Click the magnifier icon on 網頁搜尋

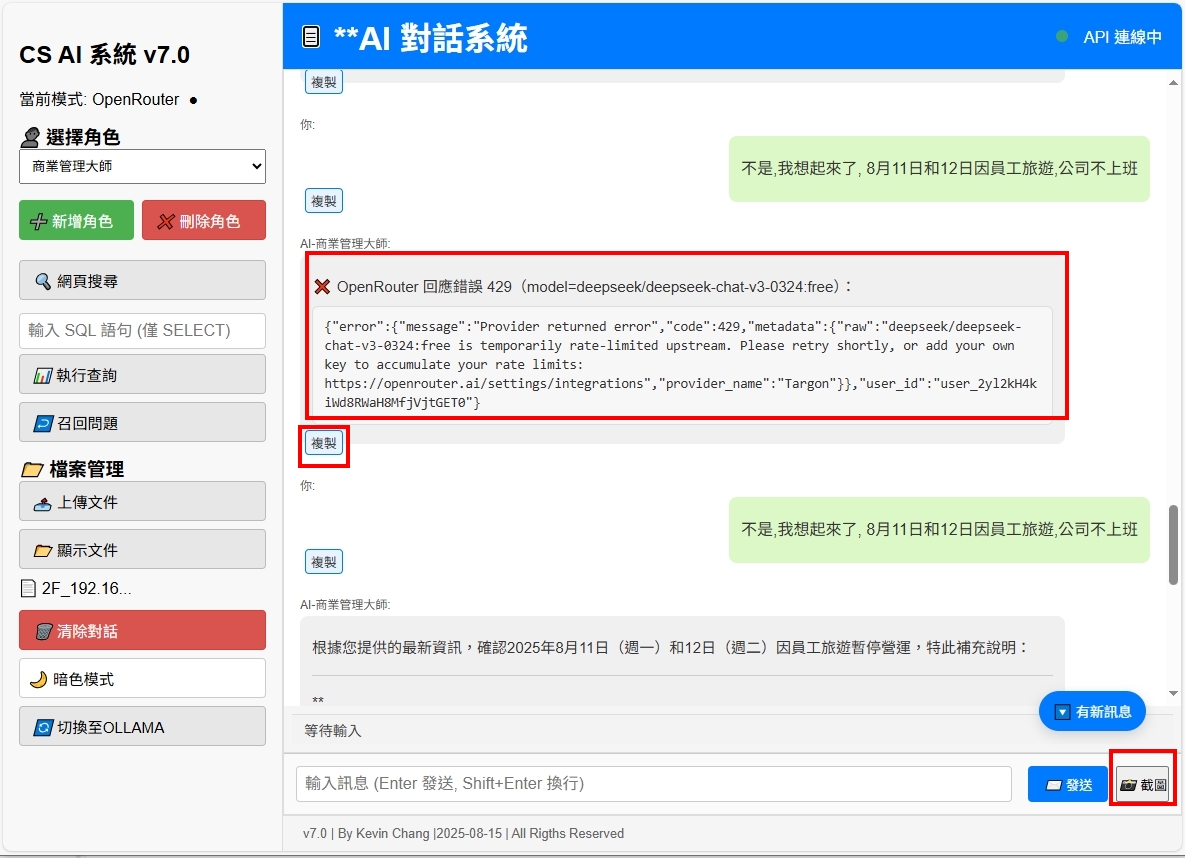(x=43, y=280)
